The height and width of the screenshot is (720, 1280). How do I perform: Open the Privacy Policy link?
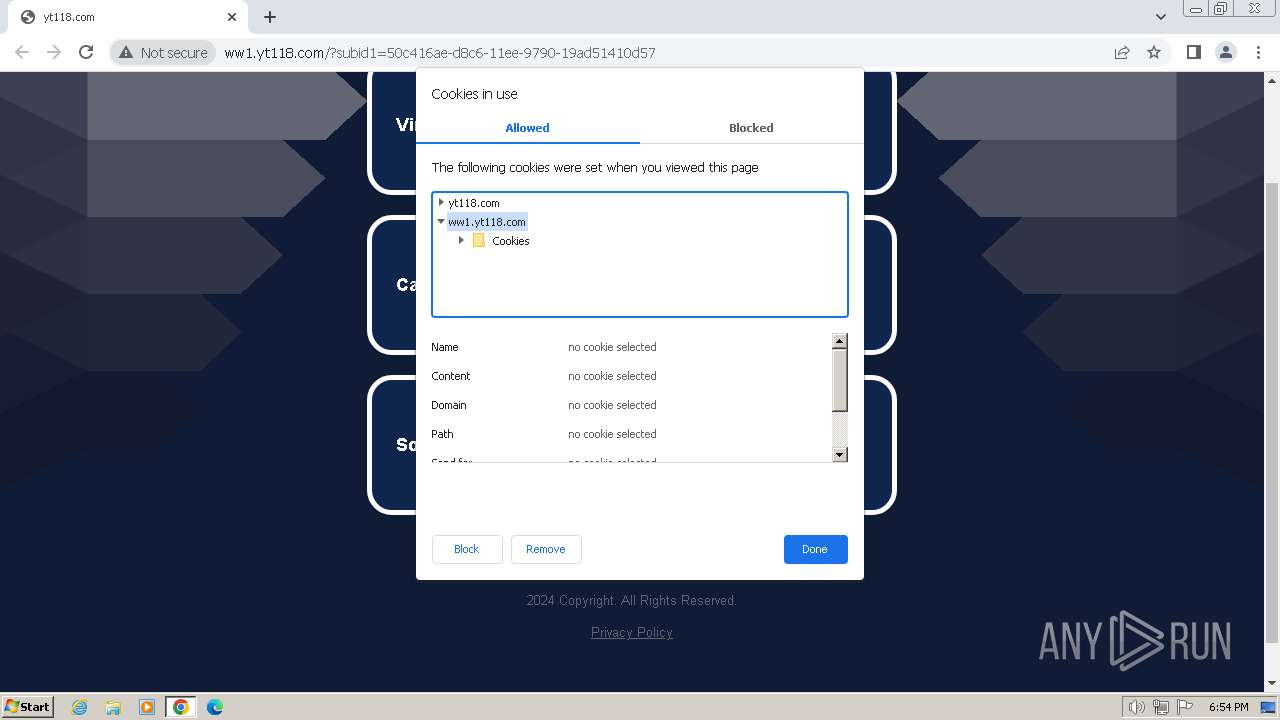[x=632, y=632]
